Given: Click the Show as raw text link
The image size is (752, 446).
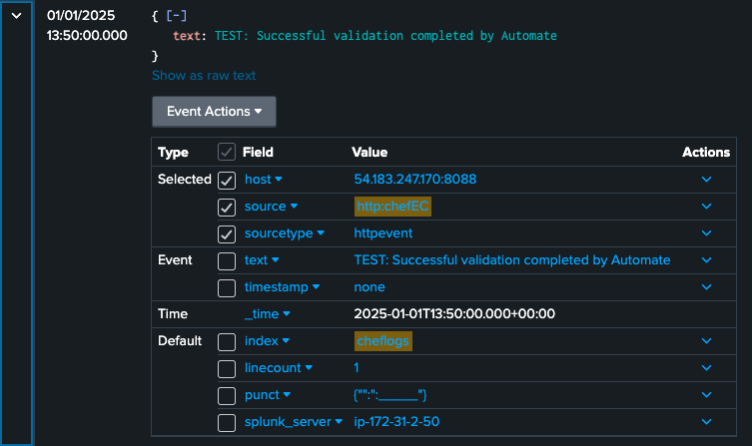Looking at the screenshot, I should (x=204, y=75).
